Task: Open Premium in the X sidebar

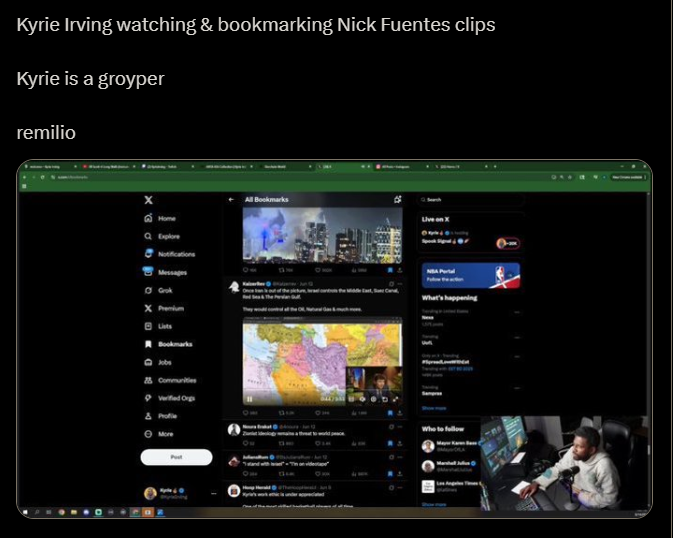Action: (x=164, y=308)
